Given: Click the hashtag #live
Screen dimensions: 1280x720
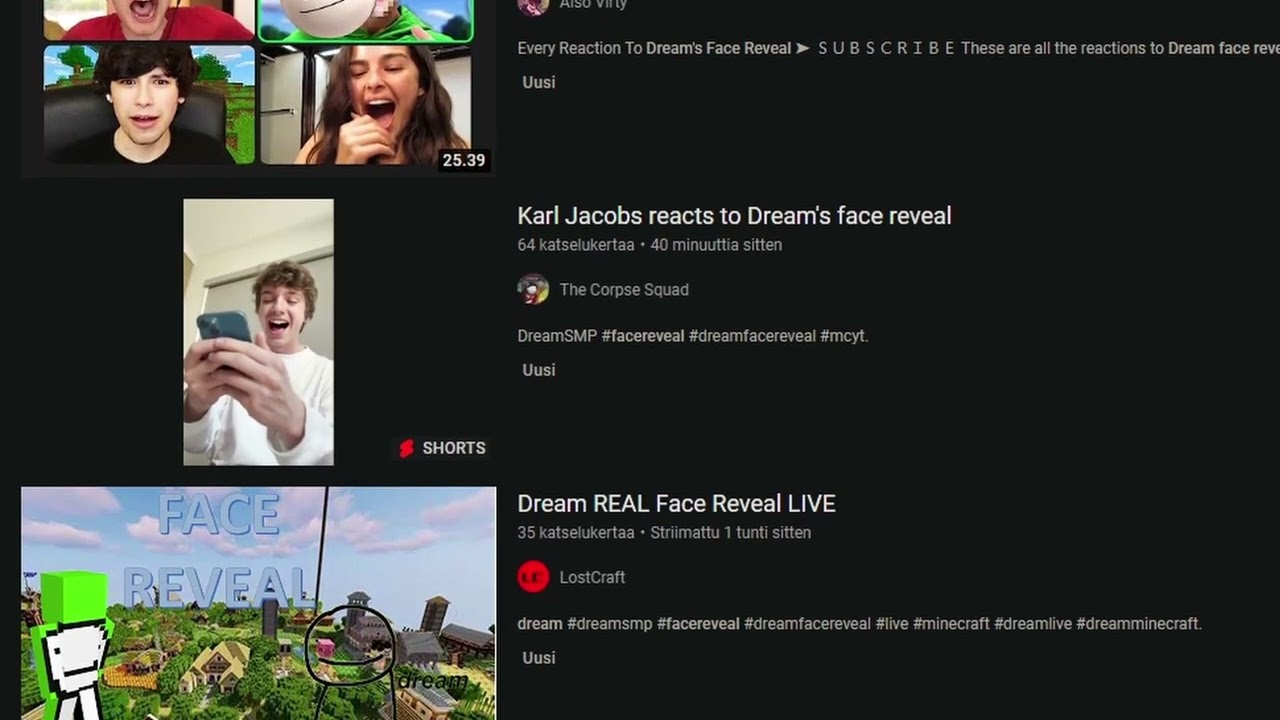Looking at the screenshot, I should [x=892, y=624].
